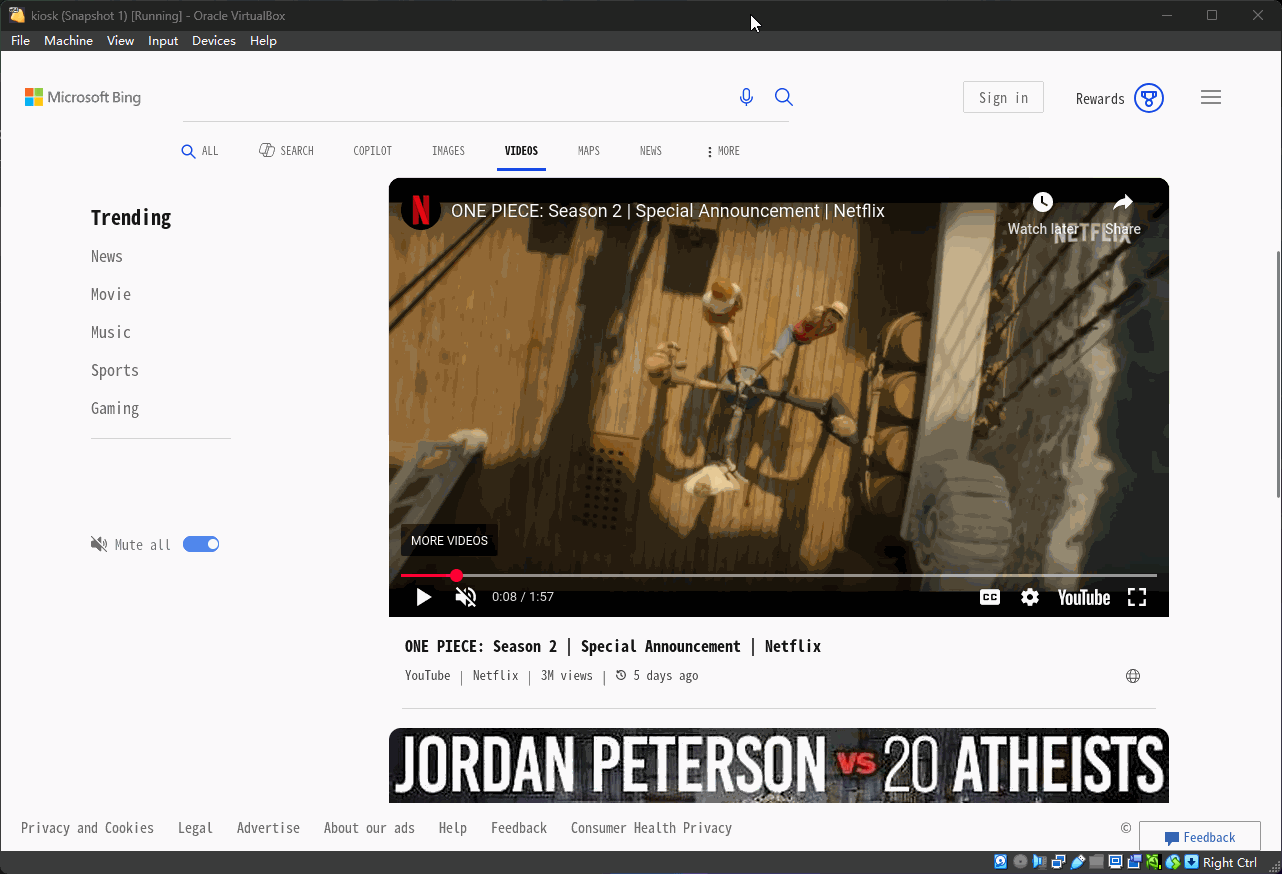Click MORE VIDEOS overlay button
This screenshot has height=874, width=1282.
click(x=449, y=540)
